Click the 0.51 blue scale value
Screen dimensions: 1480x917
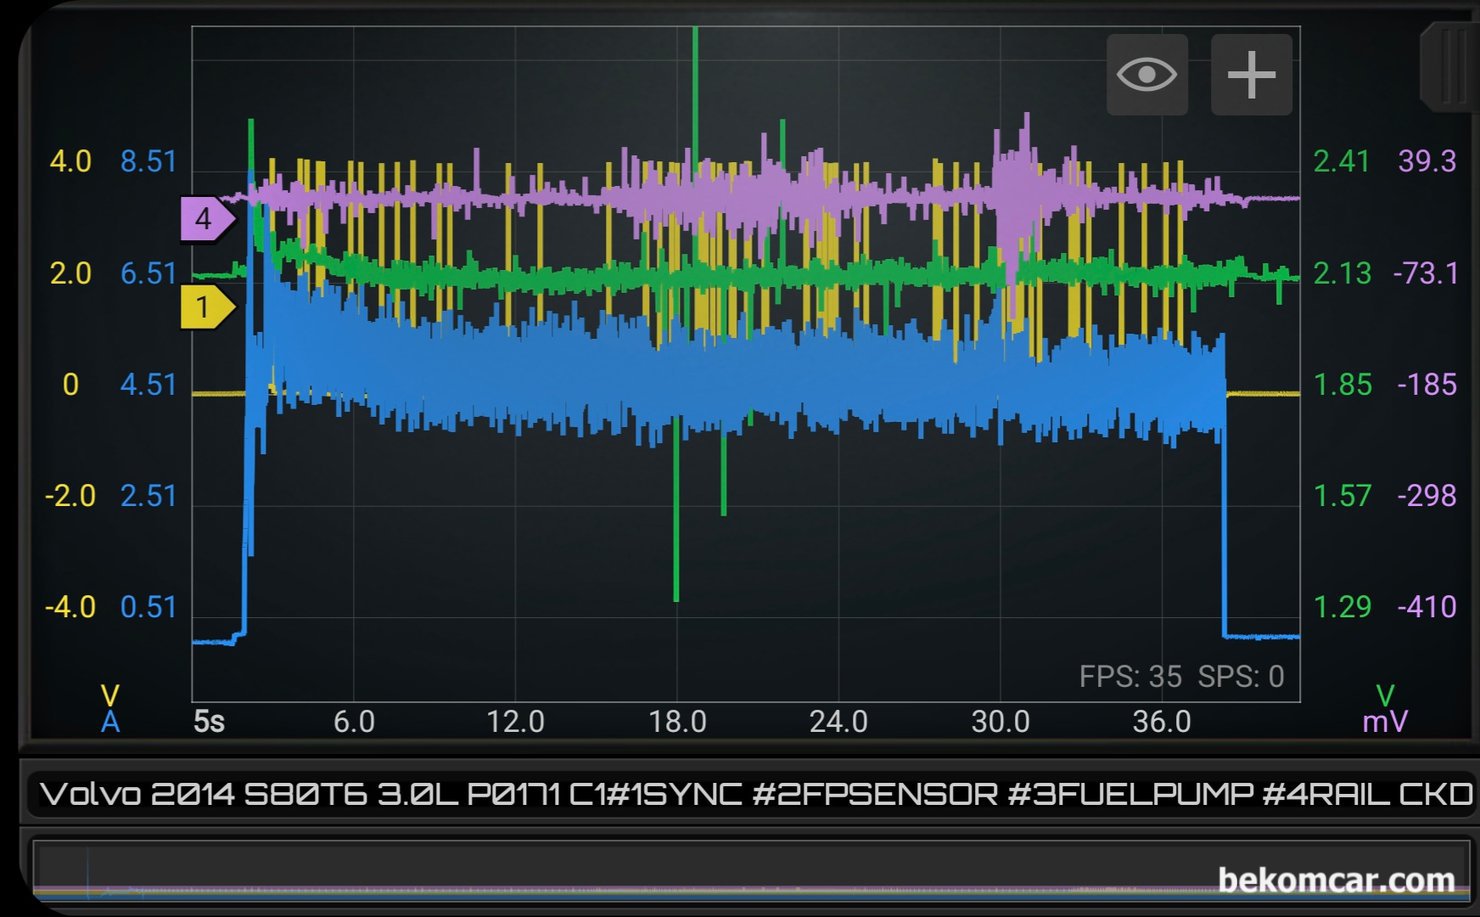click(148, 607)
